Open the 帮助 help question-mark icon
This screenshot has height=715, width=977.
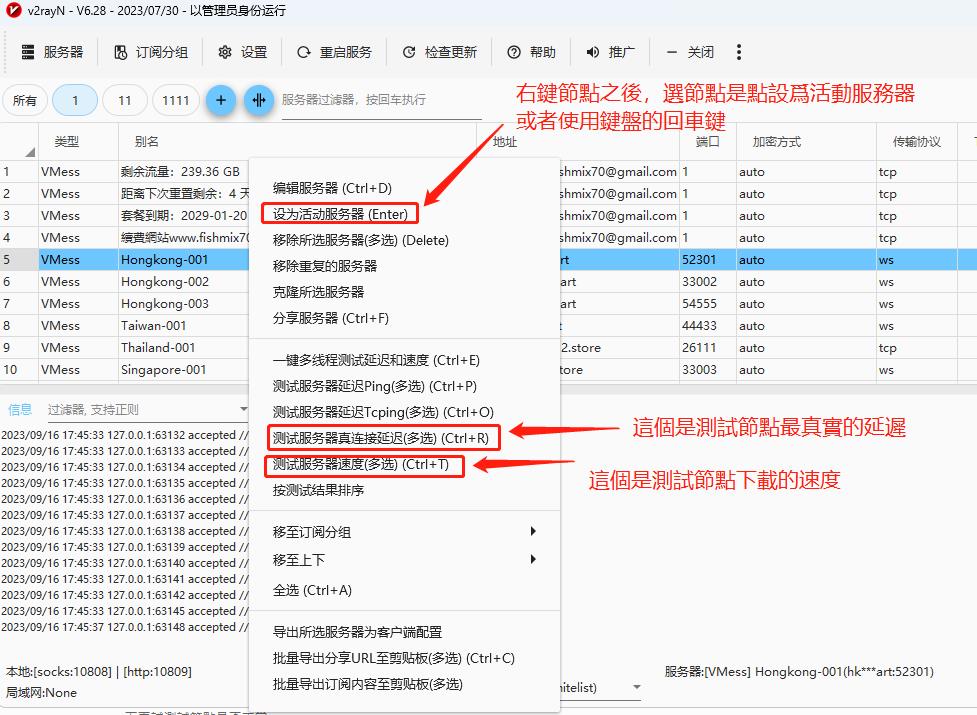[513, 52]
